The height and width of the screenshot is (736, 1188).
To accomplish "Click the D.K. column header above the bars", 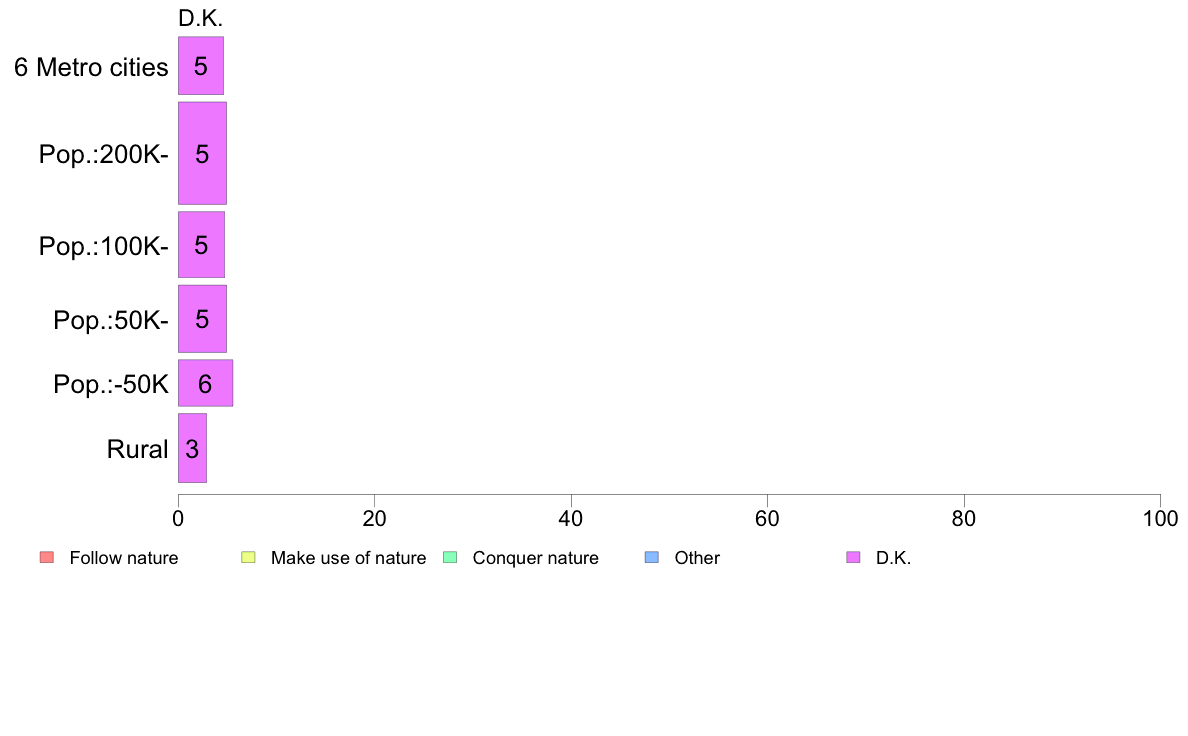I will pos(200,19).
